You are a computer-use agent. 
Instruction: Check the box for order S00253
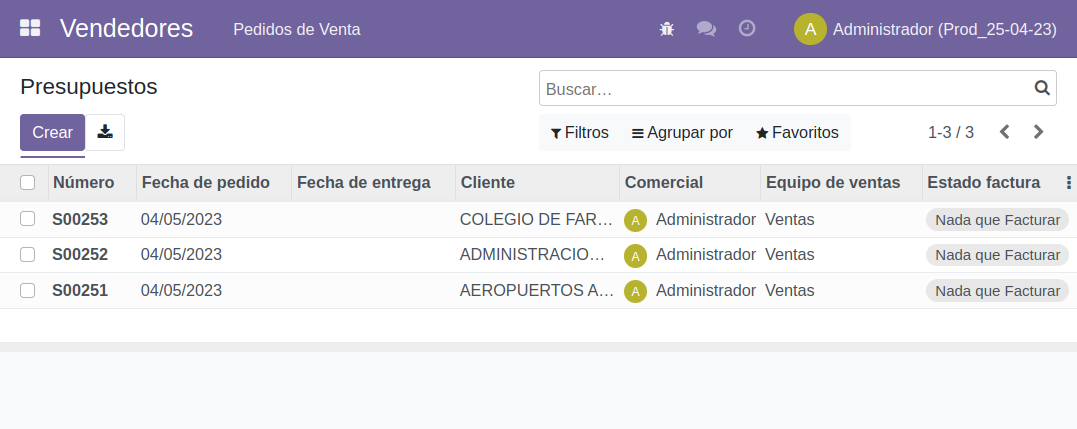click(x=28, y=219)
